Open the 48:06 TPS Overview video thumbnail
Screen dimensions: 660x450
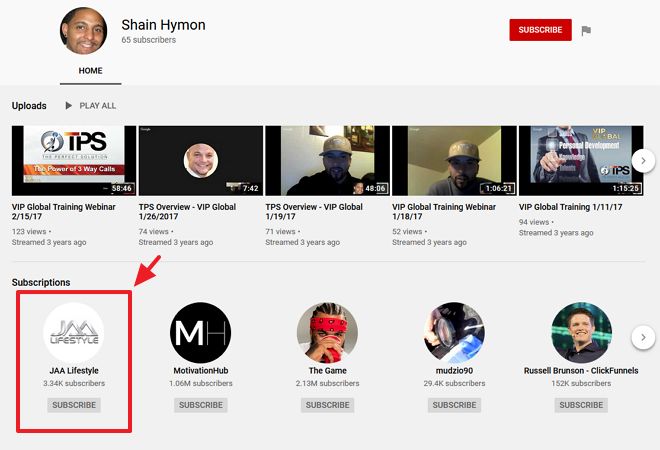click(327, 160)
